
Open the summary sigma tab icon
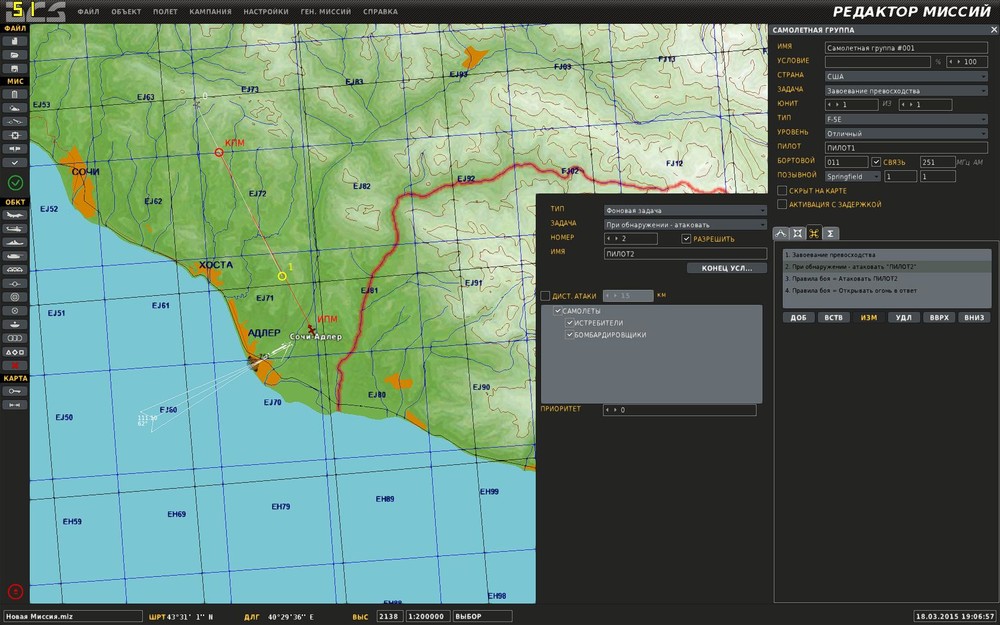pyautogui.click(x=831, y=233)
